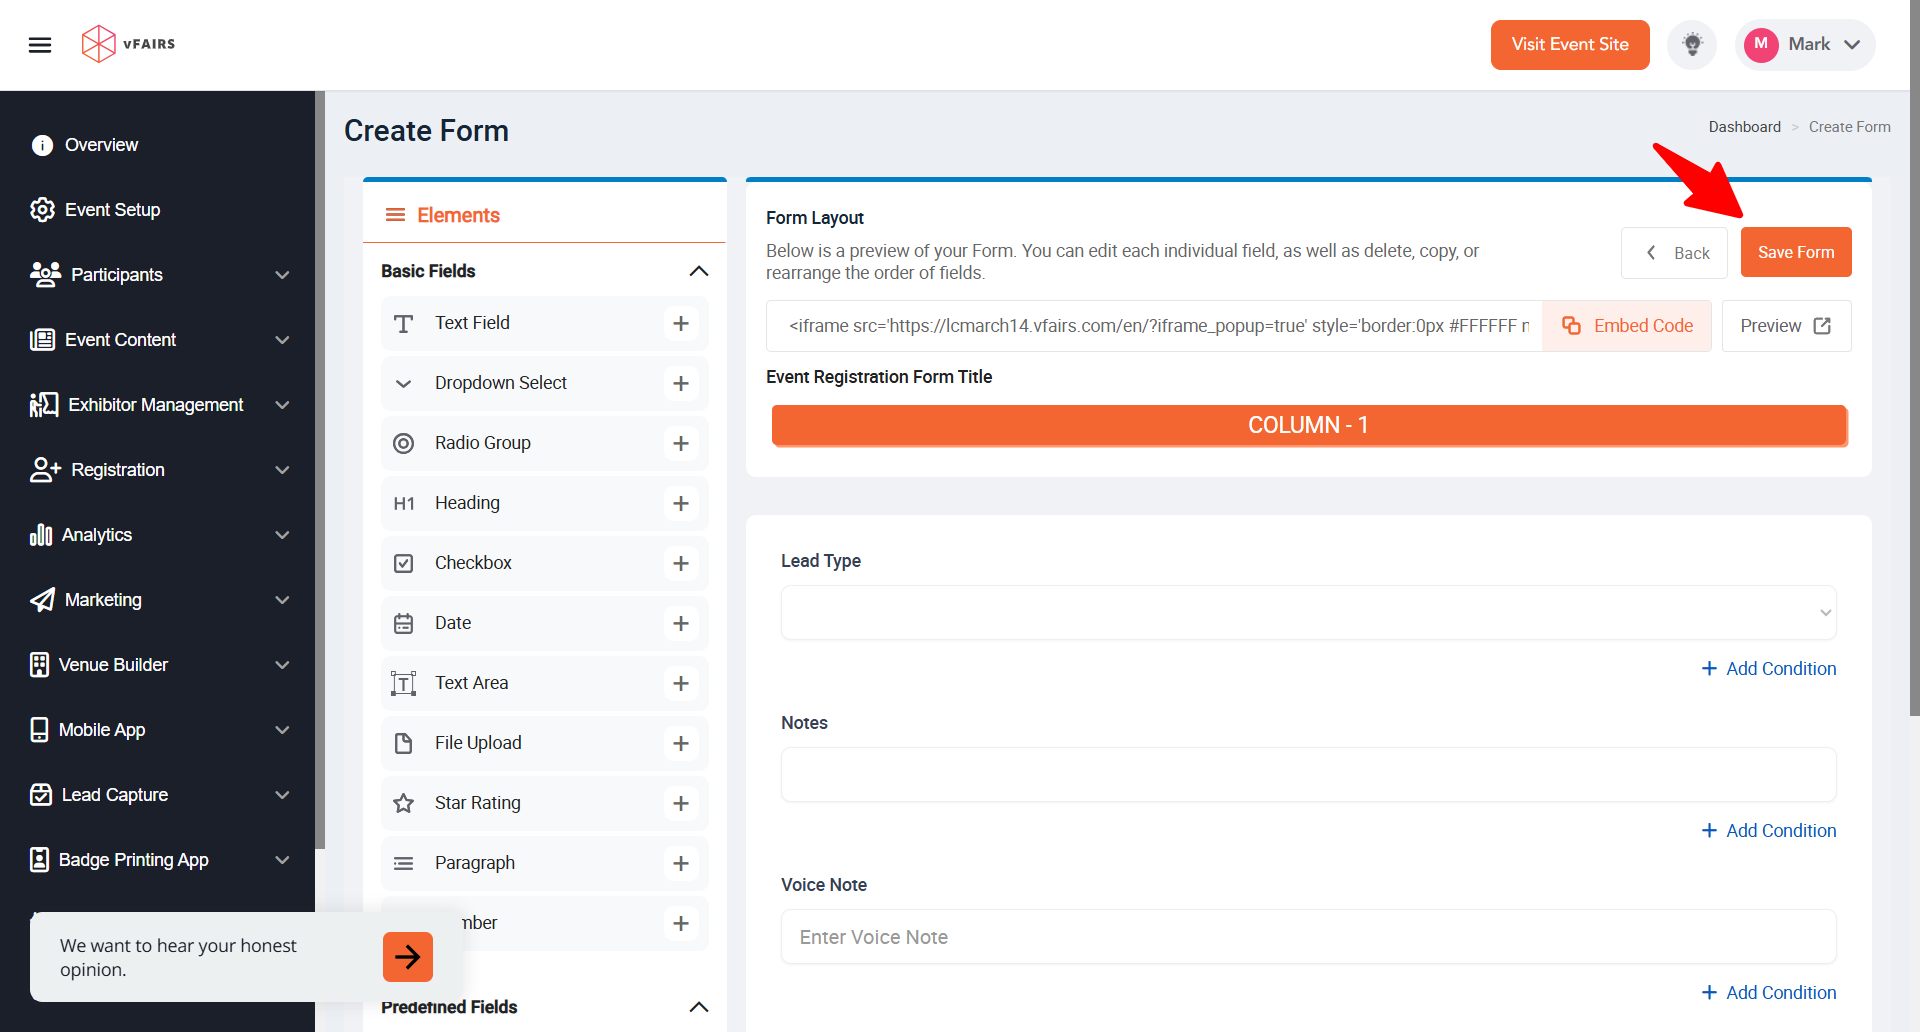This screenshot has width=1920, height=1032.
Task: Click the Embed Code button
Action: (x=1627, y=326)
